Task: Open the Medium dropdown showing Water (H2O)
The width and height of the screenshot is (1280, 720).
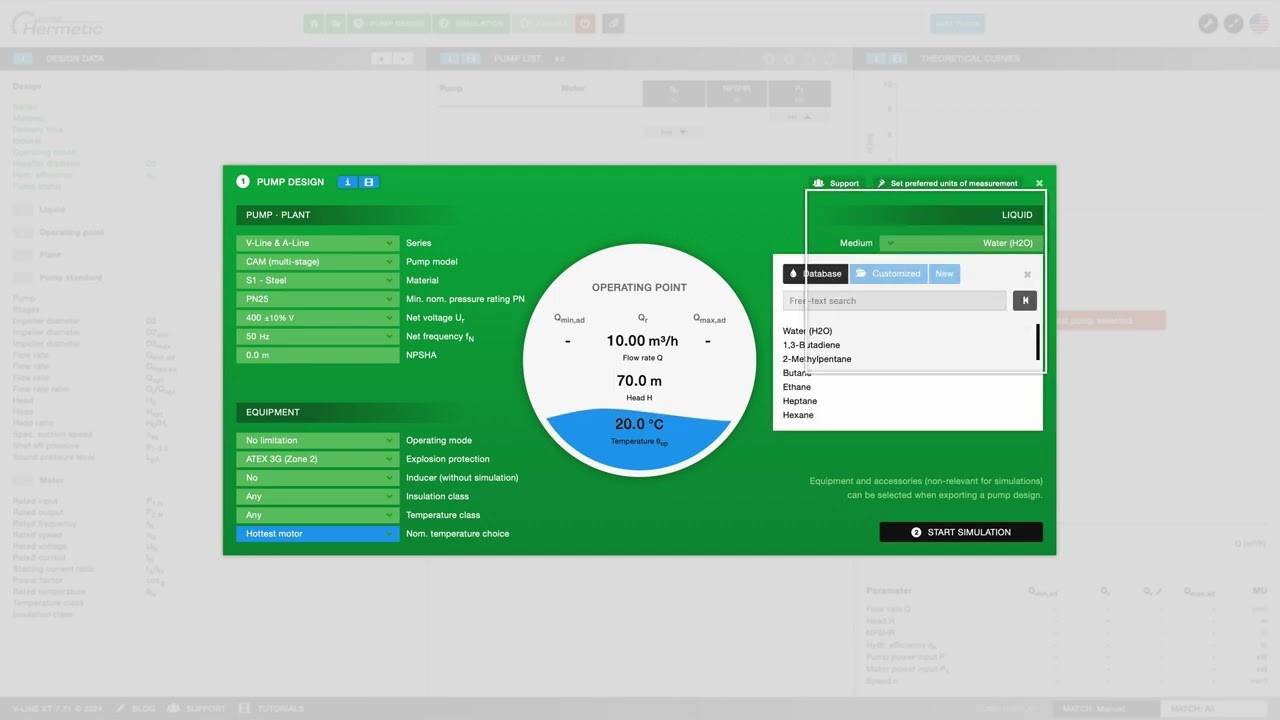Action: [961, 243]
